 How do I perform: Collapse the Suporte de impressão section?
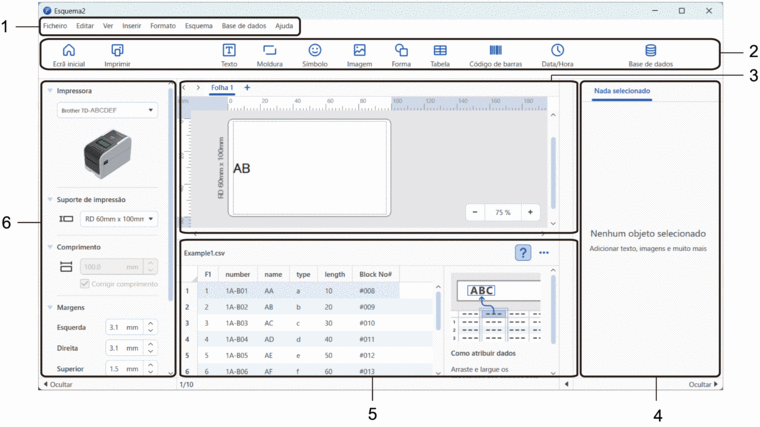coord(50,199)
